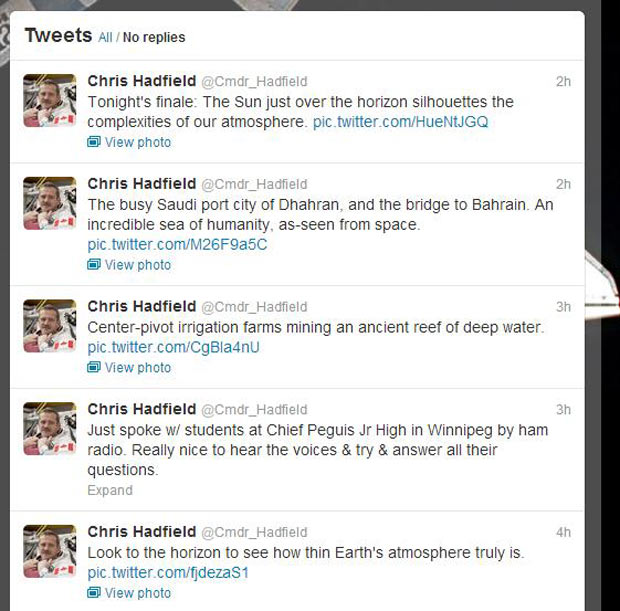Open pic.twitter.com/M26F9a5C link
The width and height of the screenshot is (620, 611).
point(177,244)
